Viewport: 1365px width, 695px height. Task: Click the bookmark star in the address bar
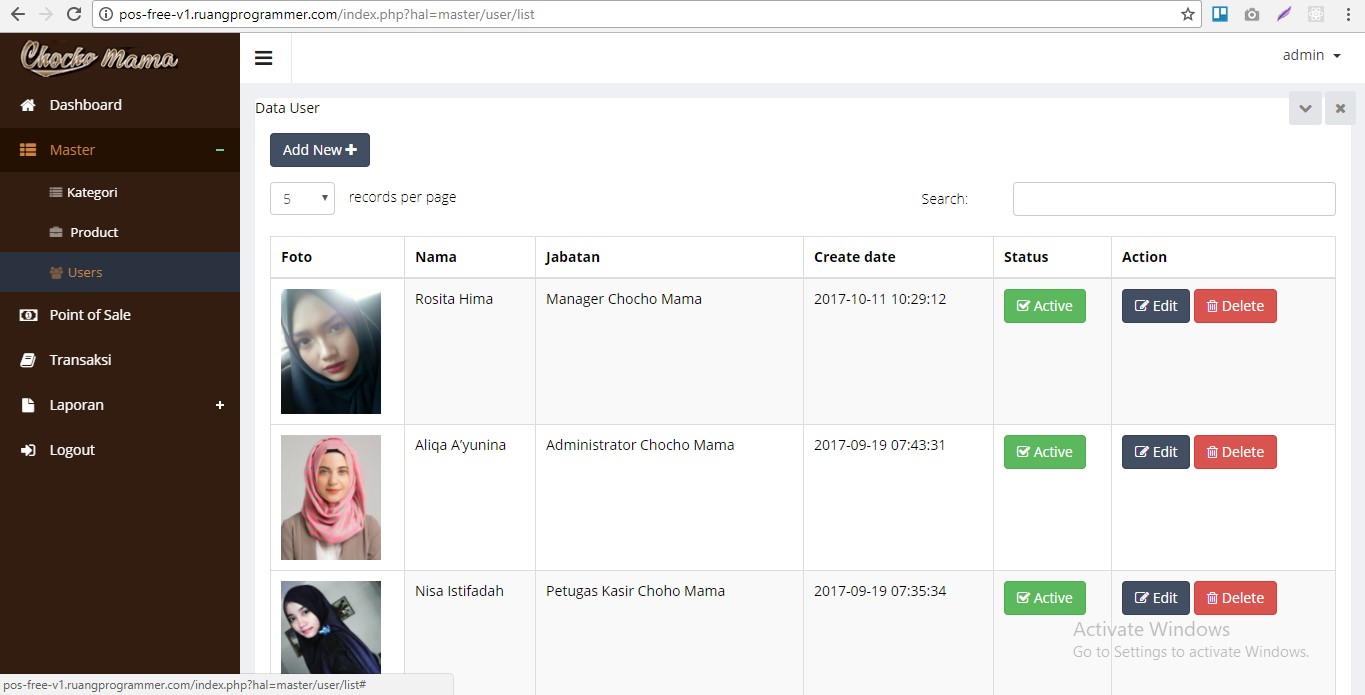(1185, 14)
